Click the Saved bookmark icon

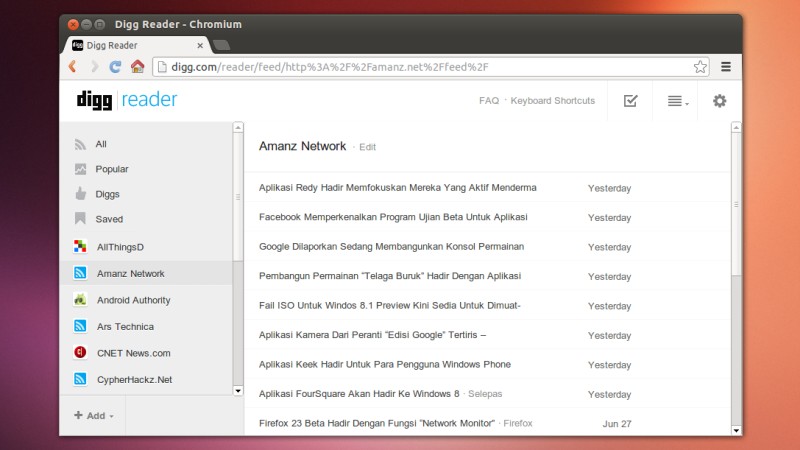[80, 218]
